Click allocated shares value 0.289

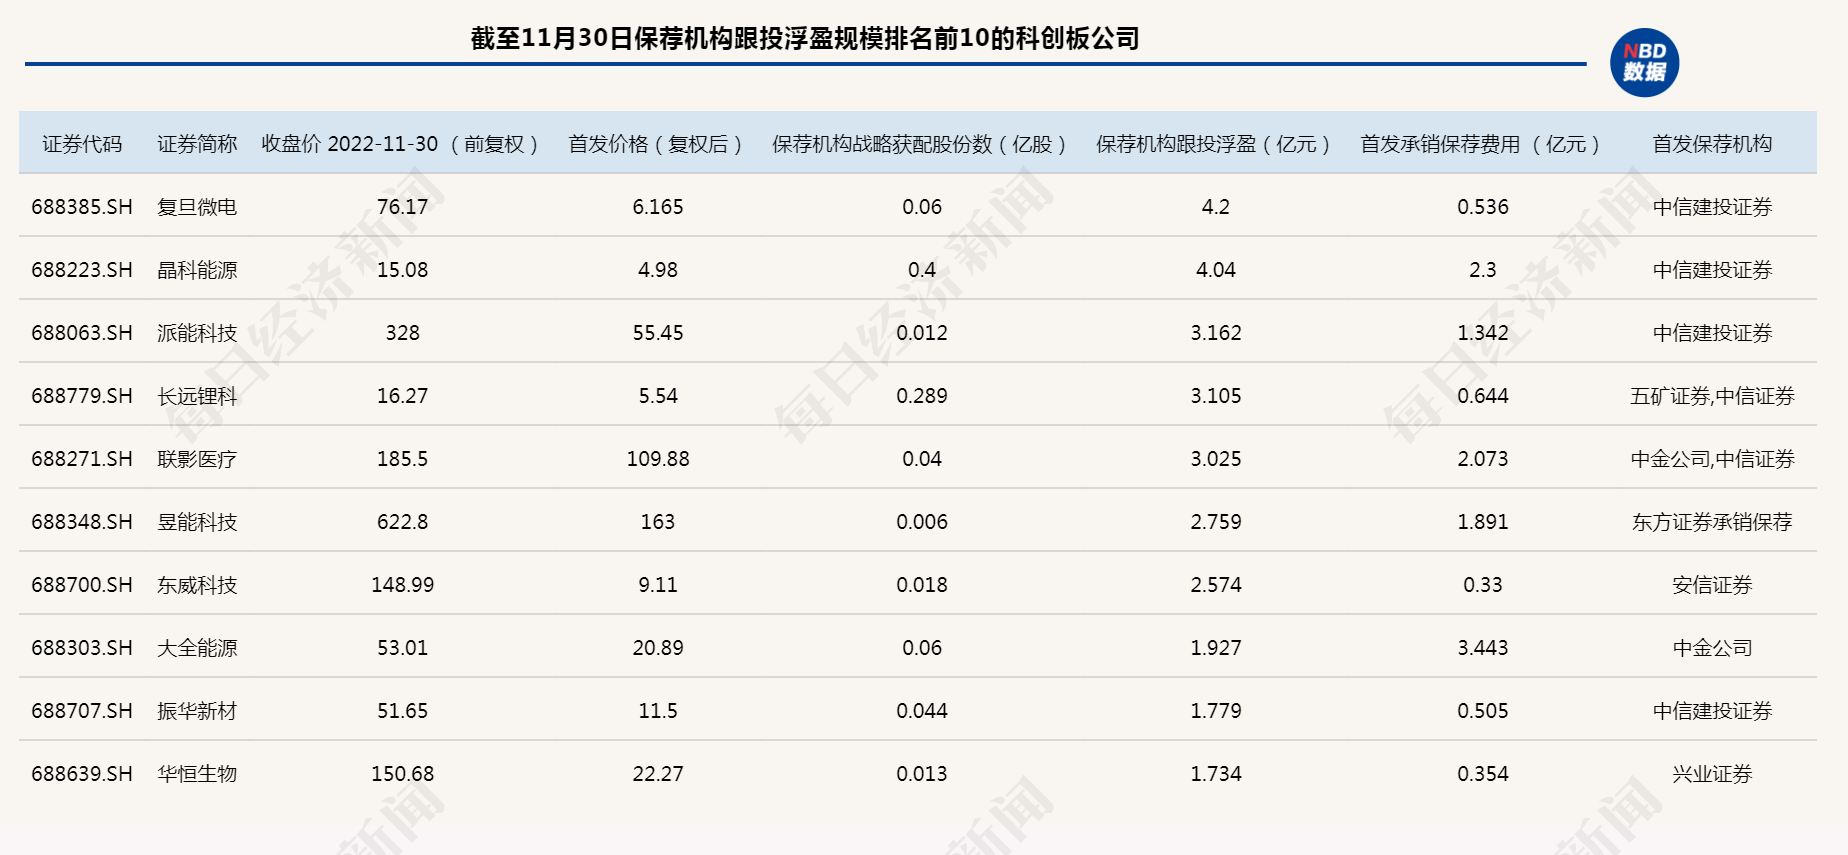[922, 396]
